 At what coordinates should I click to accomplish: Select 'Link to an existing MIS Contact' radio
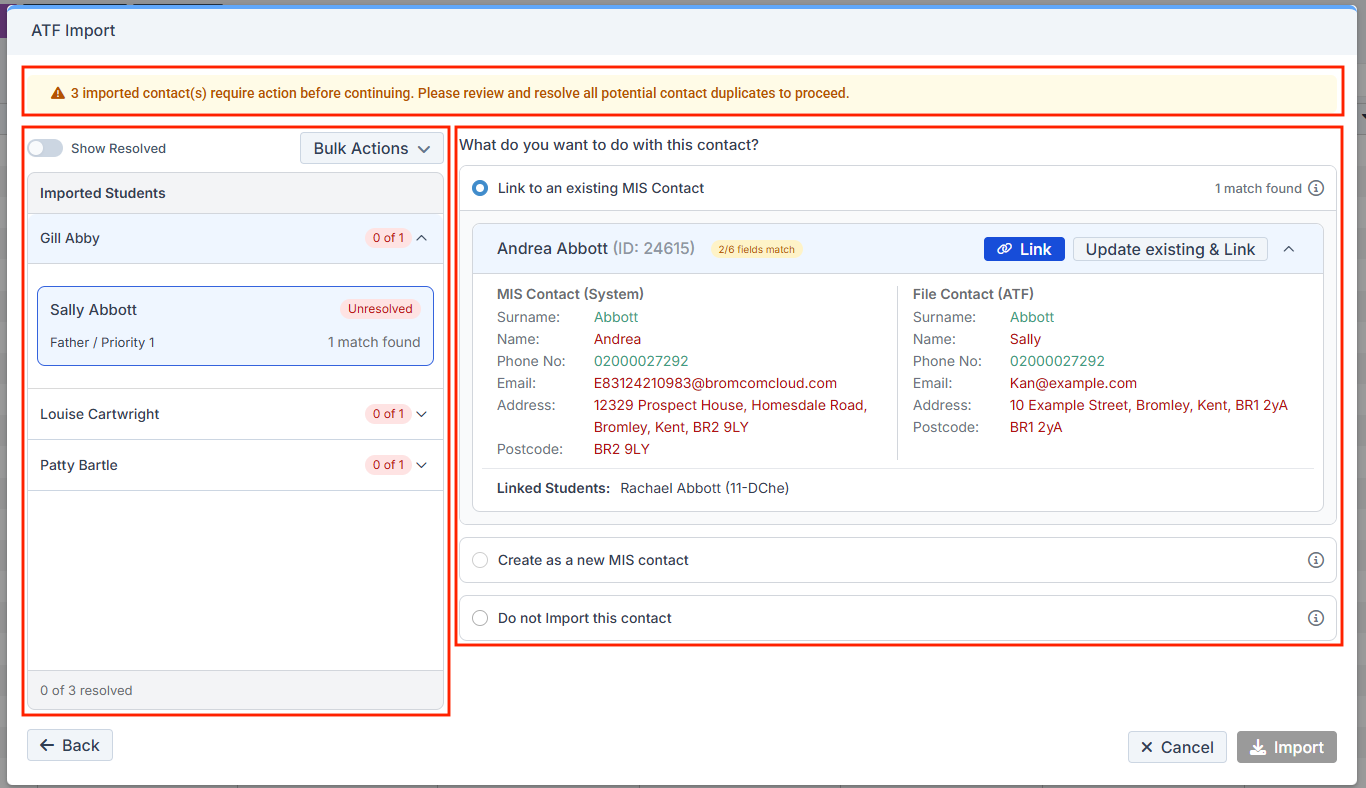pos(480,188)
